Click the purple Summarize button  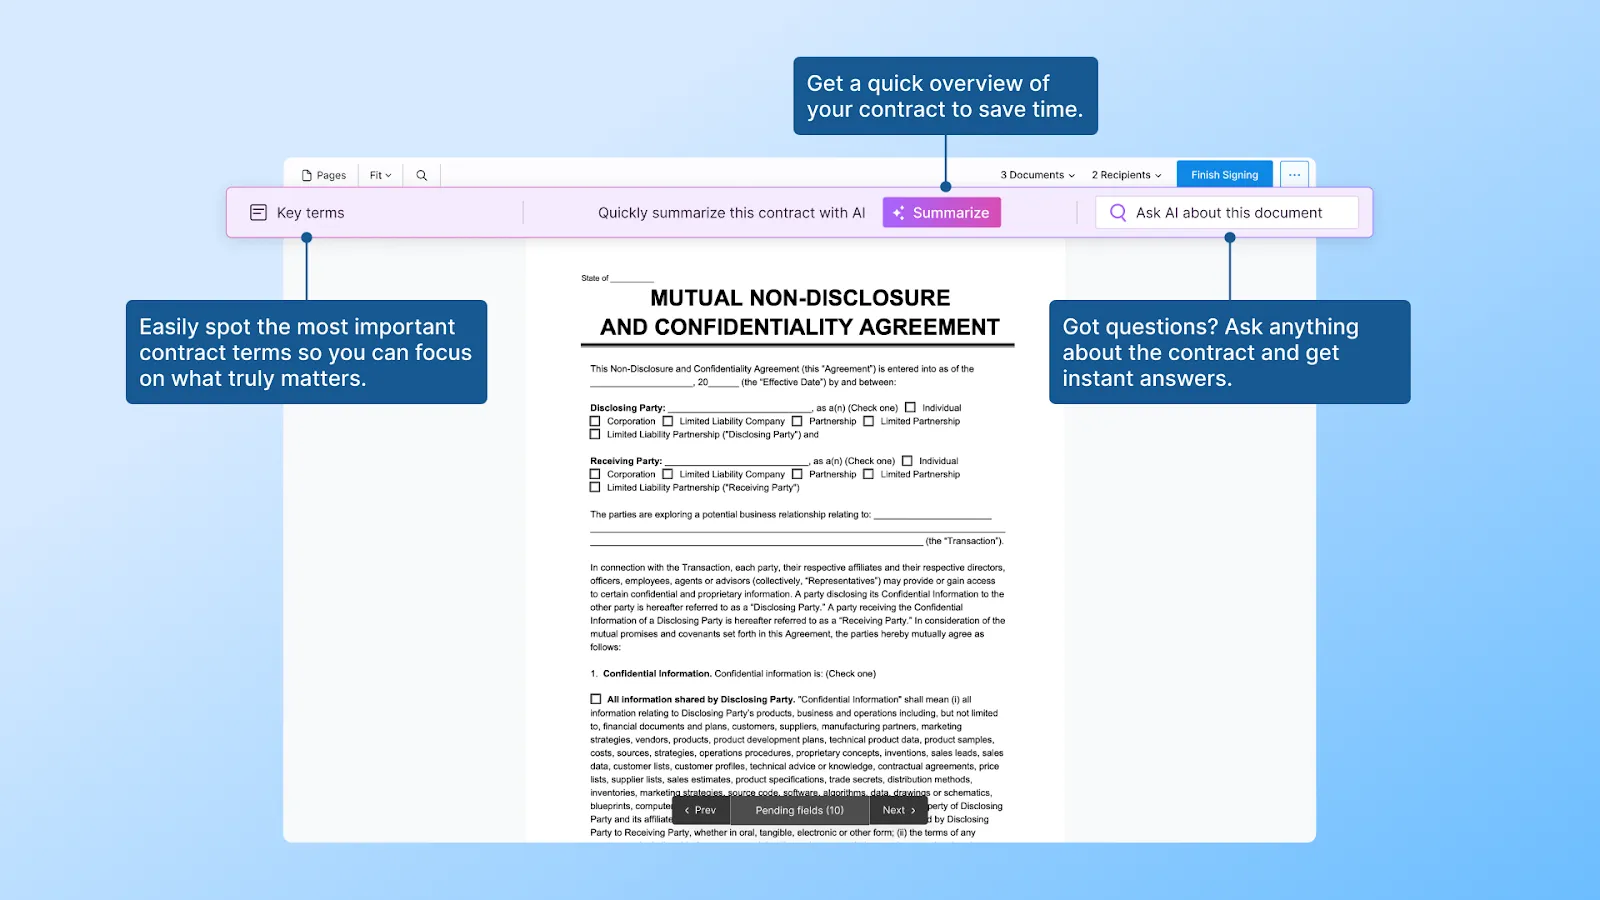(x=941, y=213)
